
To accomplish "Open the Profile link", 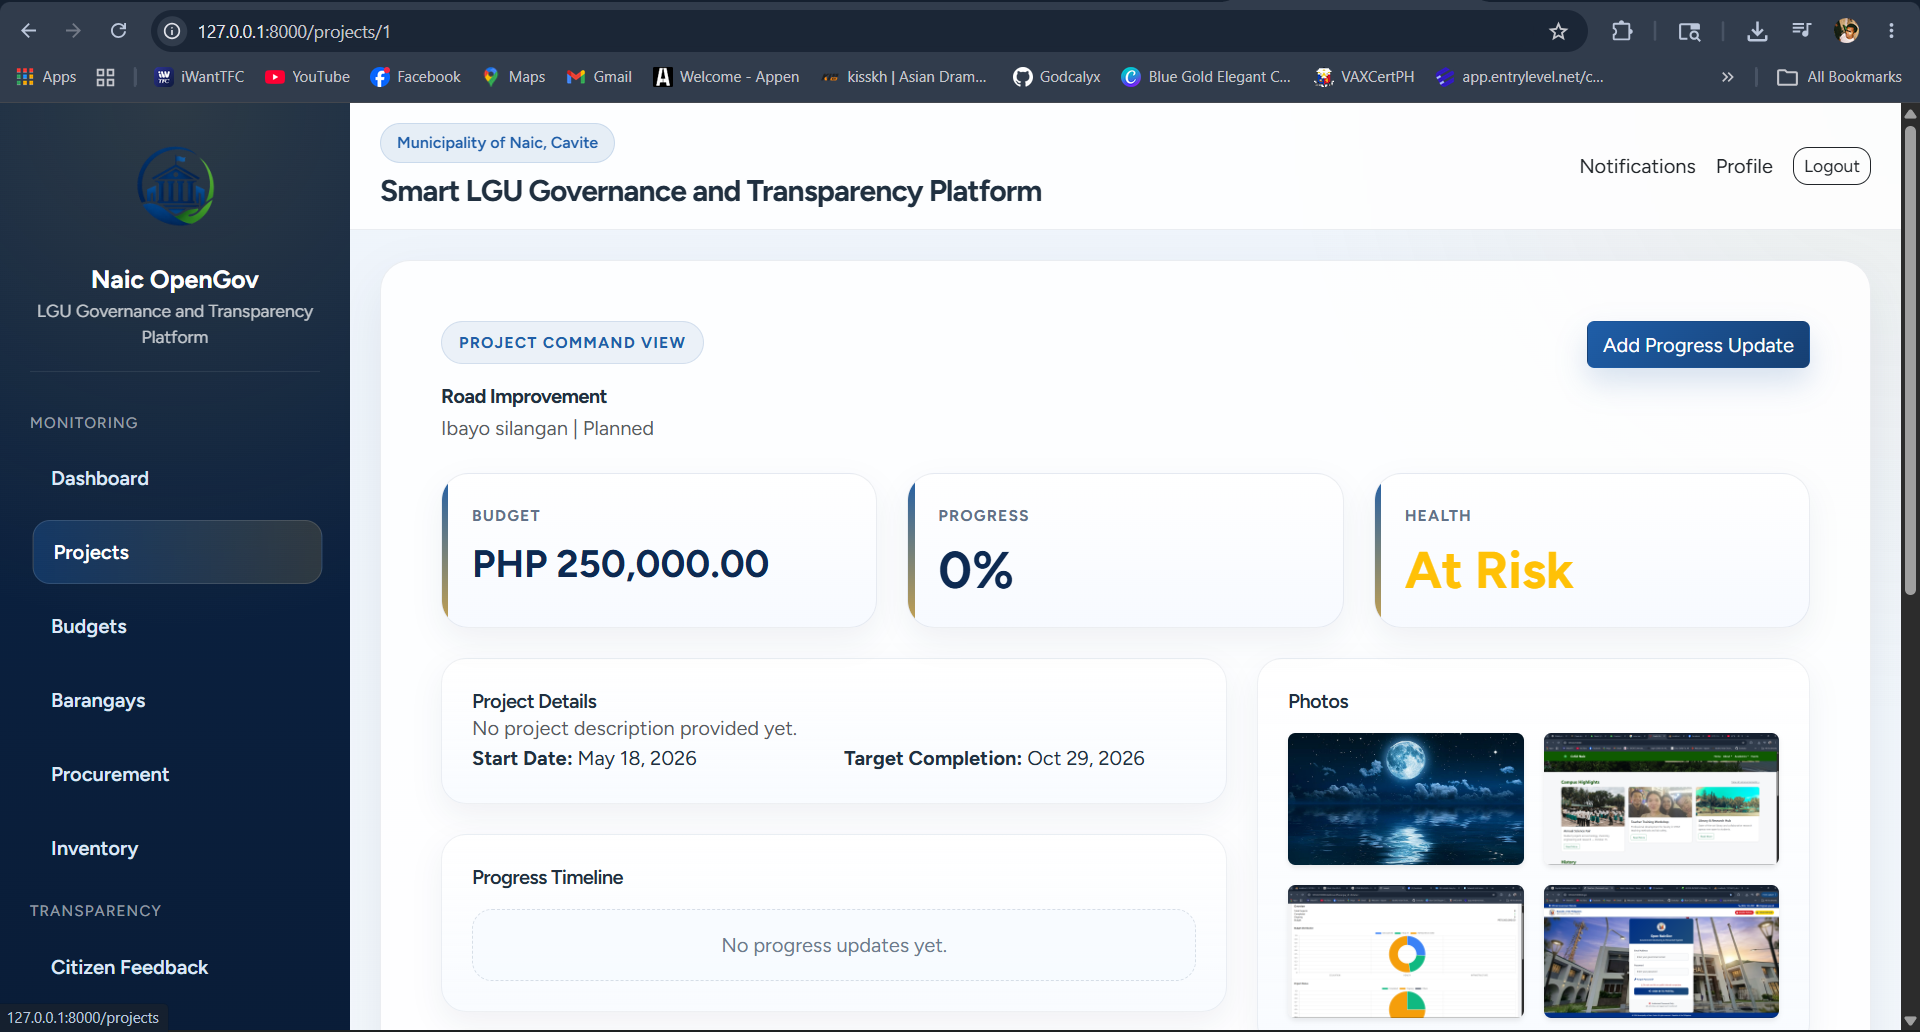I will pos(1744,166).
